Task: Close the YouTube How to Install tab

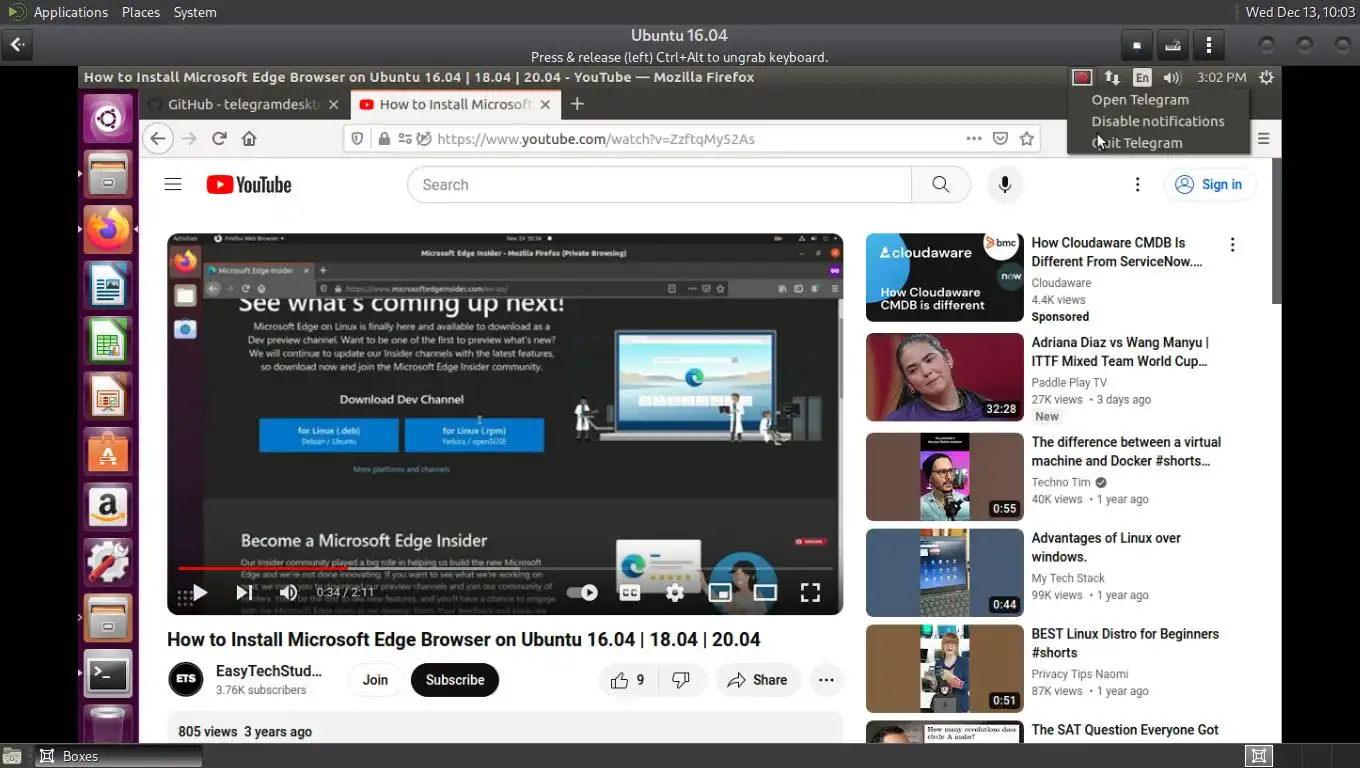Action: 545,104
